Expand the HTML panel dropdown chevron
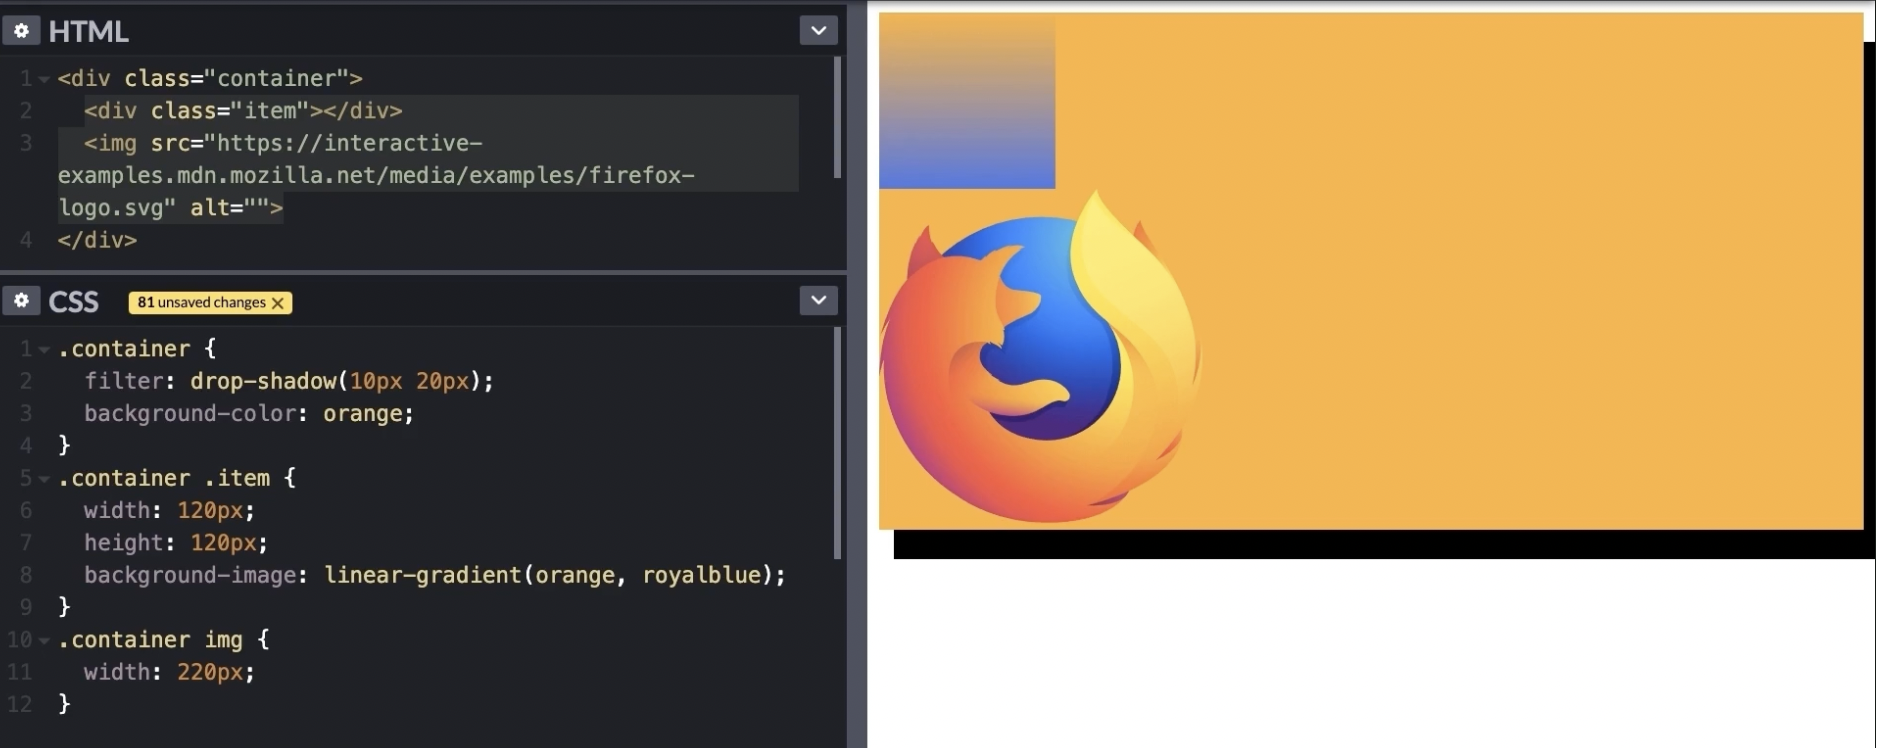The height and width of the screenshot is (748, 1878). (818, 31)
